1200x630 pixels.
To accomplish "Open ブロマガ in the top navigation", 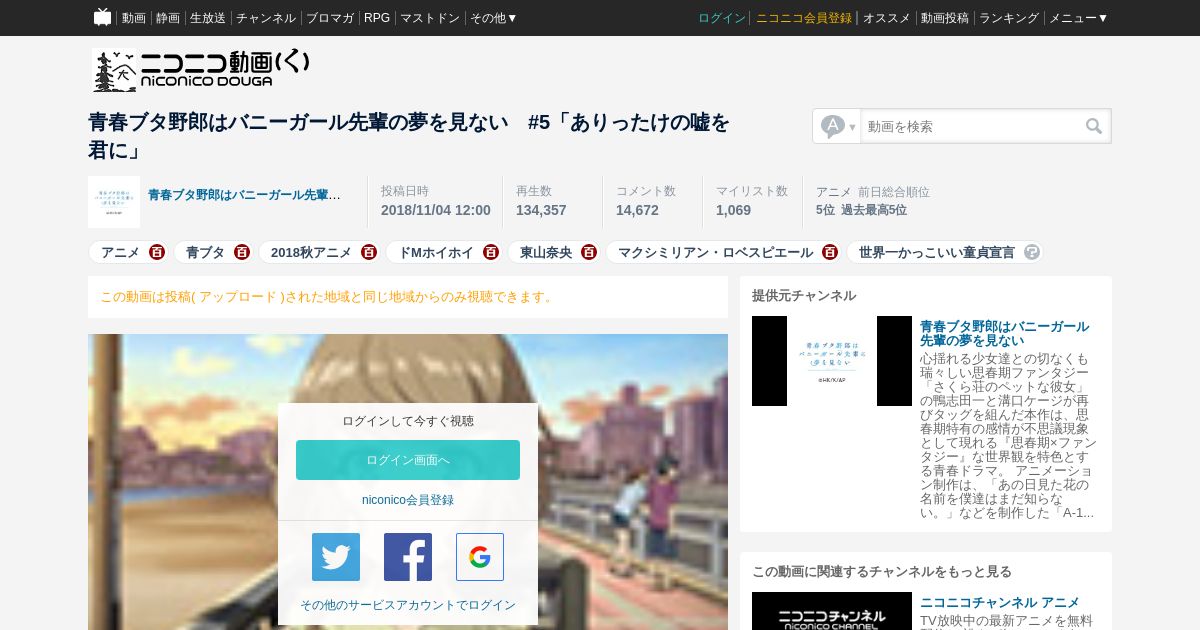I will click(330, 18).
